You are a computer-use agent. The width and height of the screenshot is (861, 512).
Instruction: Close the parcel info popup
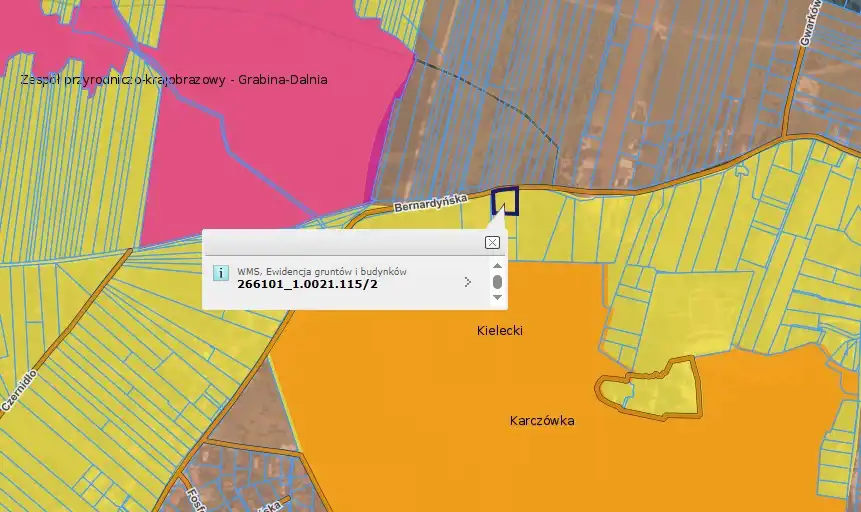tap(492, 243)
